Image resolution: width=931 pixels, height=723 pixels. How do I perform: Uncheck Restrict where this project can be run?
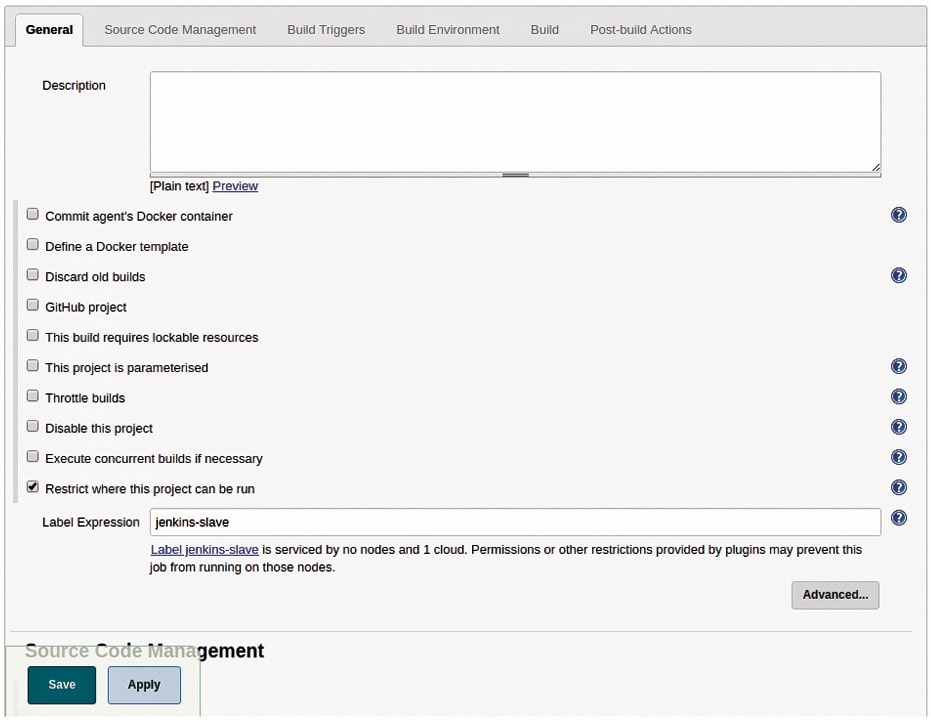(x=33, y=487)
